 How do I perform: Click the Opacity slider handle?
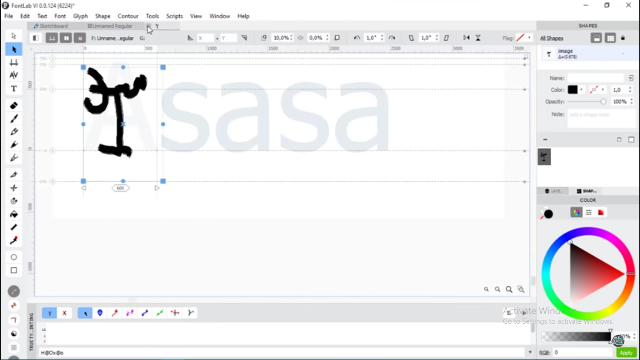tap(603, 102)
